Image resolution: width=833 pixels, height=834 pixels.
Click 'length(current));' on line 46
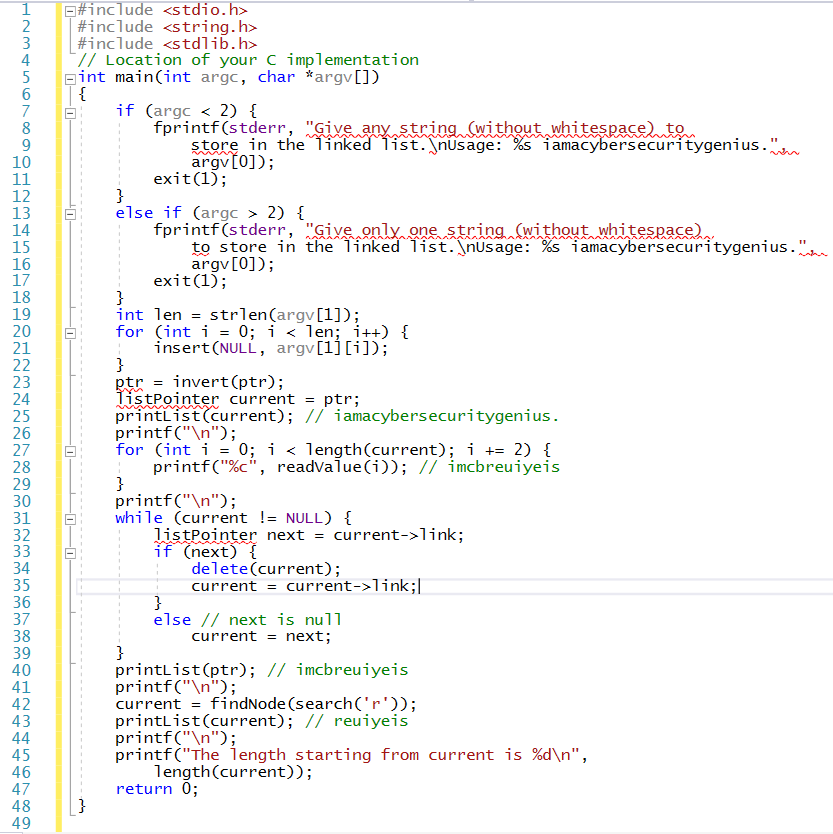[x=233, y=772]
